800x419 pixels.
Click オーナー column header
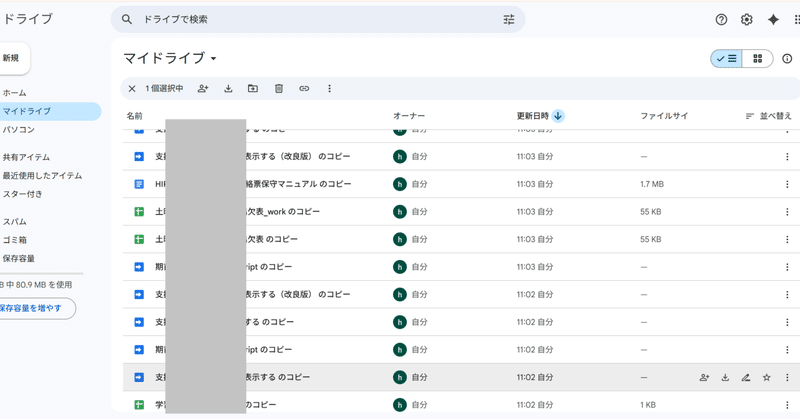[x=409, y=116]
